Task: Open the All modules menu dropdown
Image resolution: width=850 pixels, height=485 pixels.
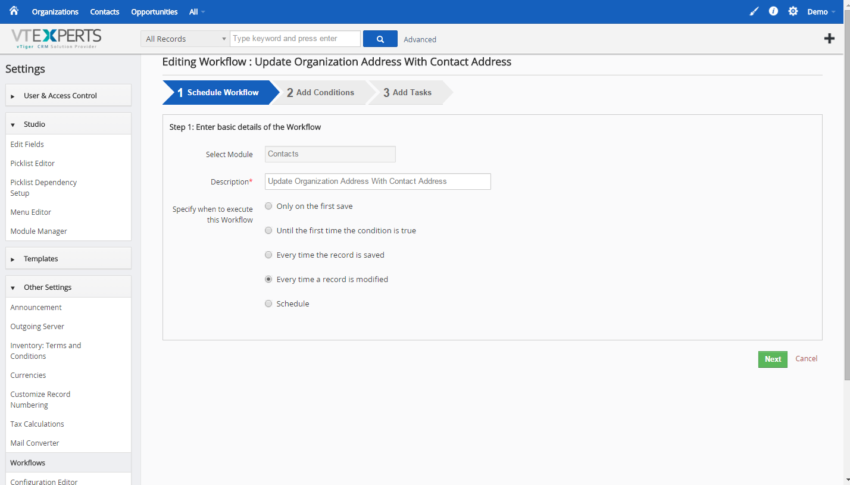Action: pyautogui.click(x=196, y=12)
